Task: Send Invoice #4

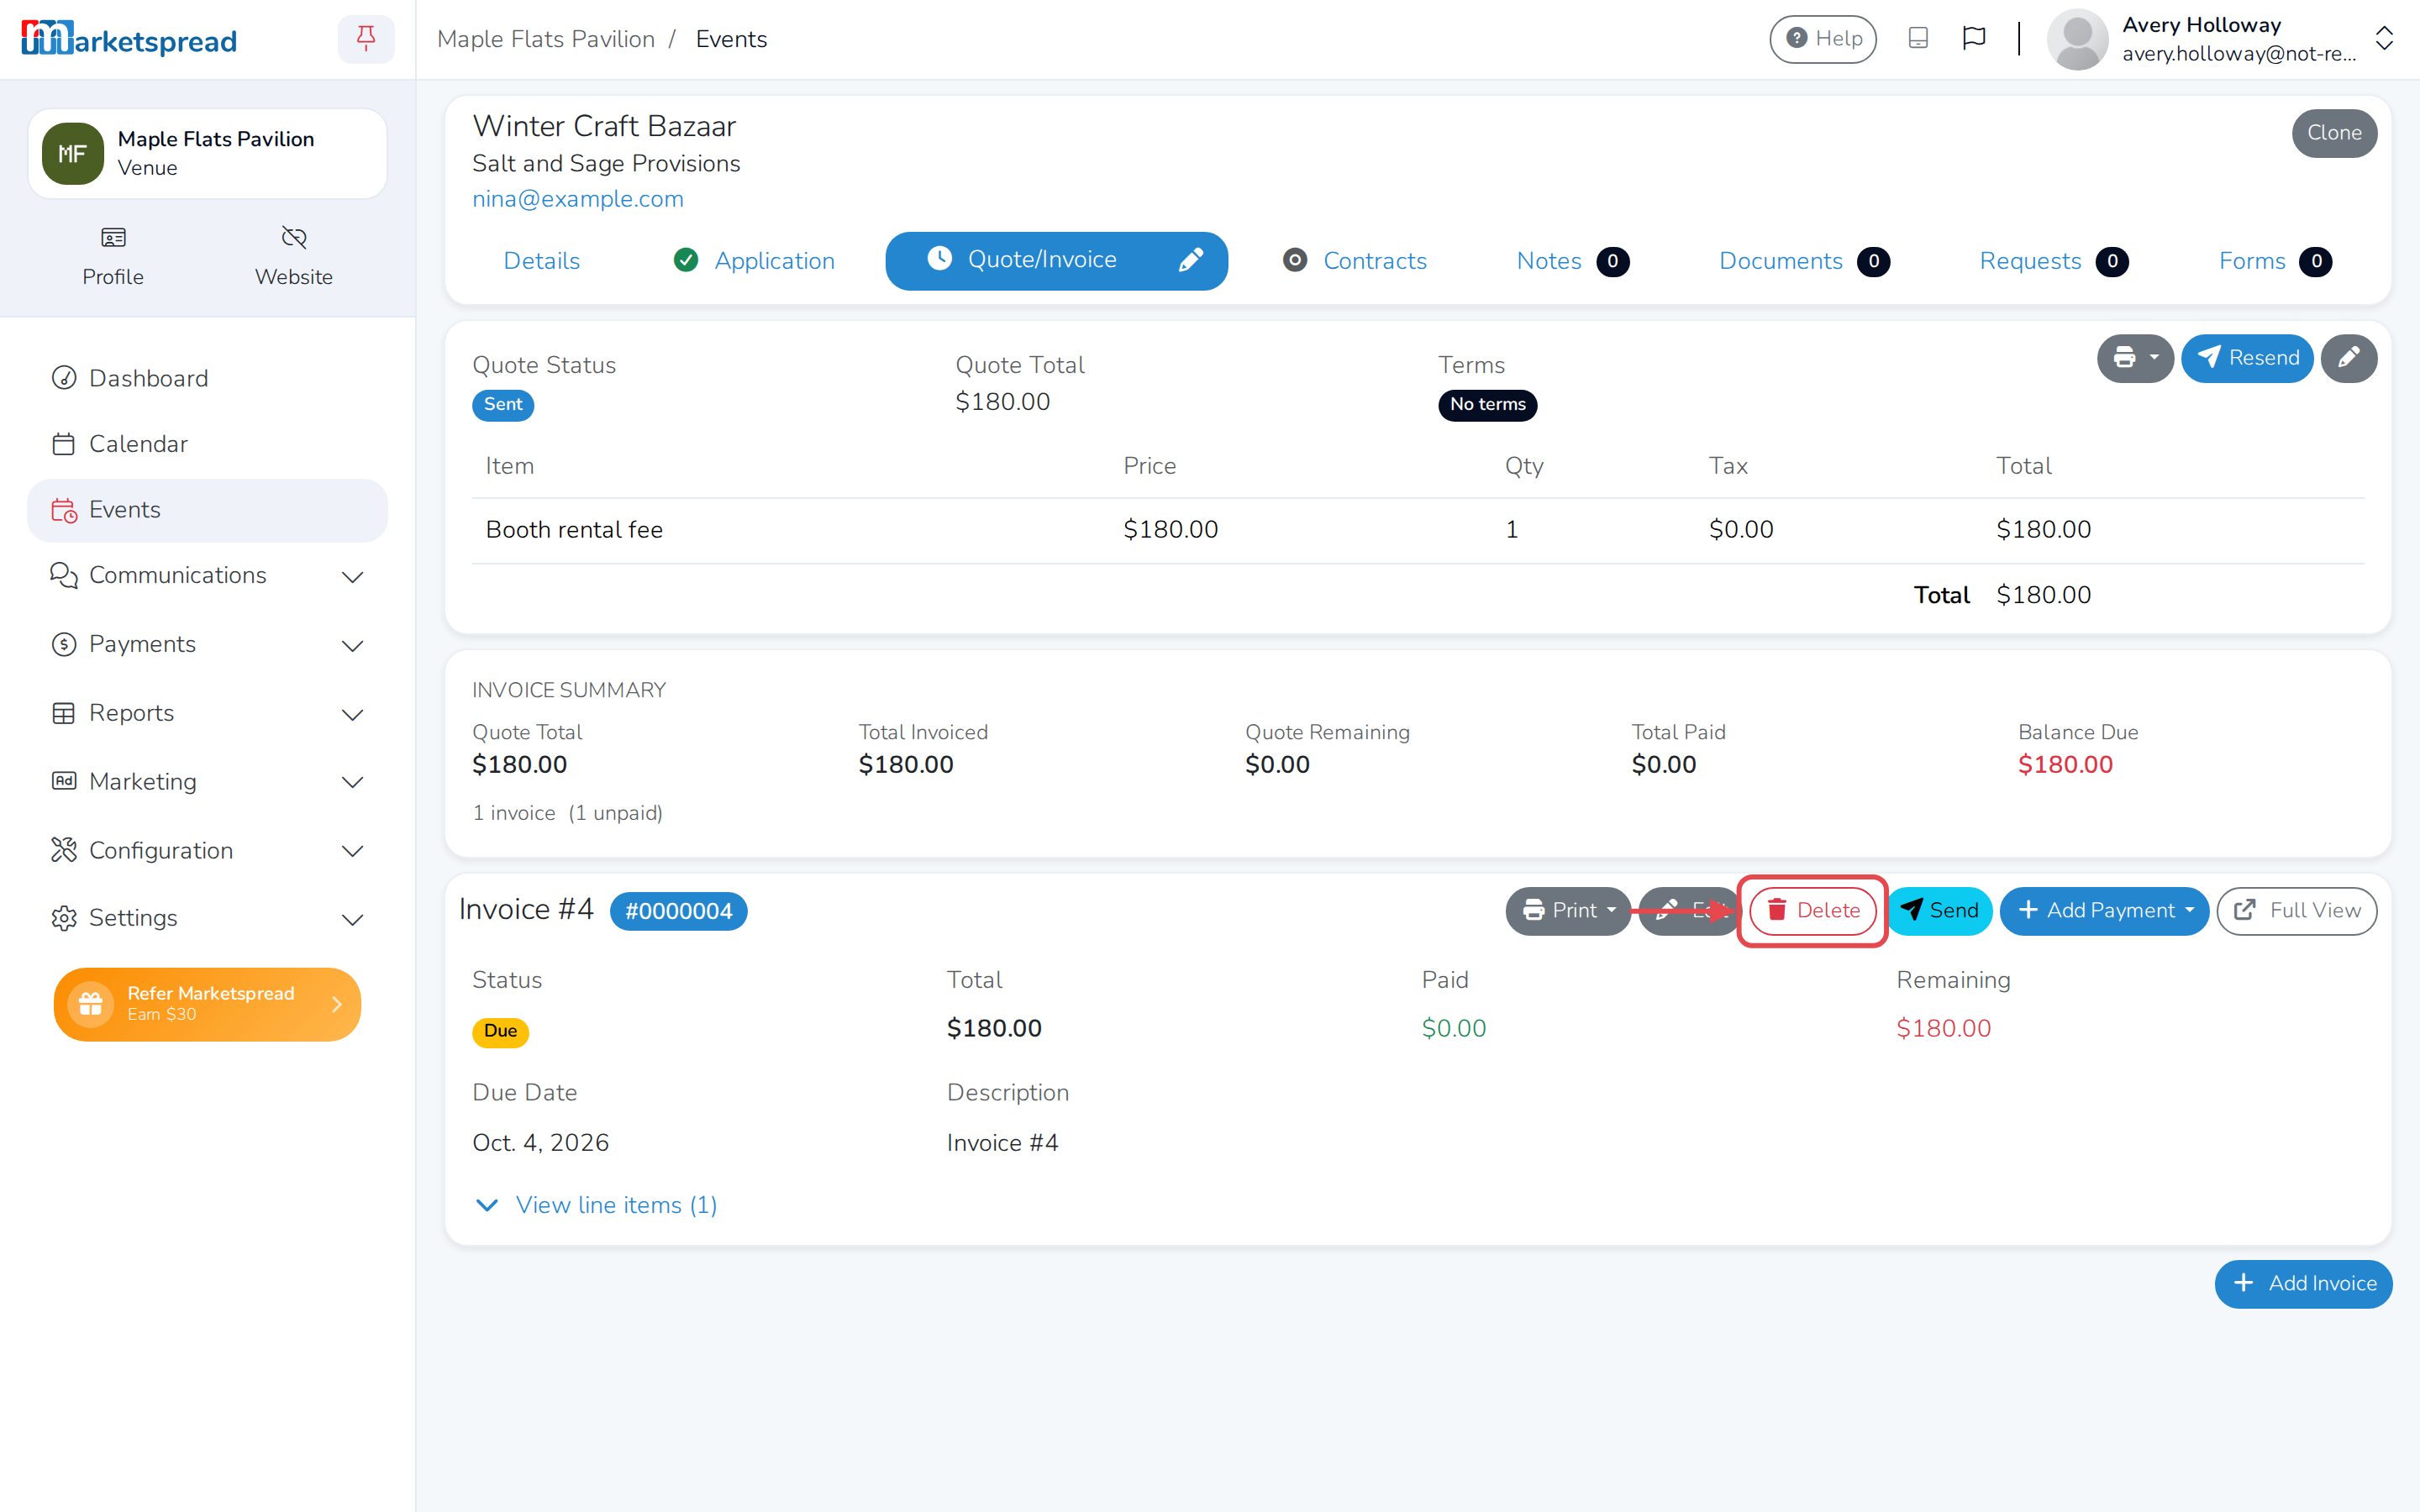Action: coord(1939,911)
